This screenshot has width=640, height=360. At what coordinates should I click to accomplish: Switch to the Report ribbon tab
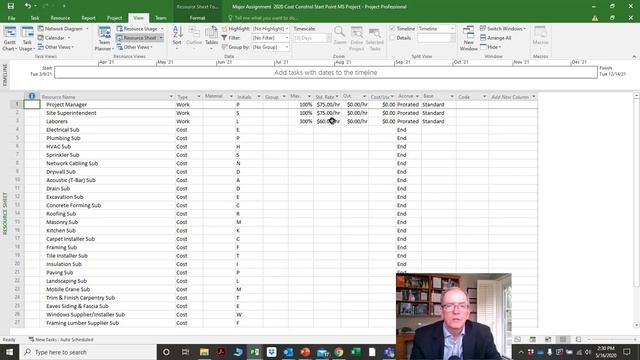click(x=88, y=18)
